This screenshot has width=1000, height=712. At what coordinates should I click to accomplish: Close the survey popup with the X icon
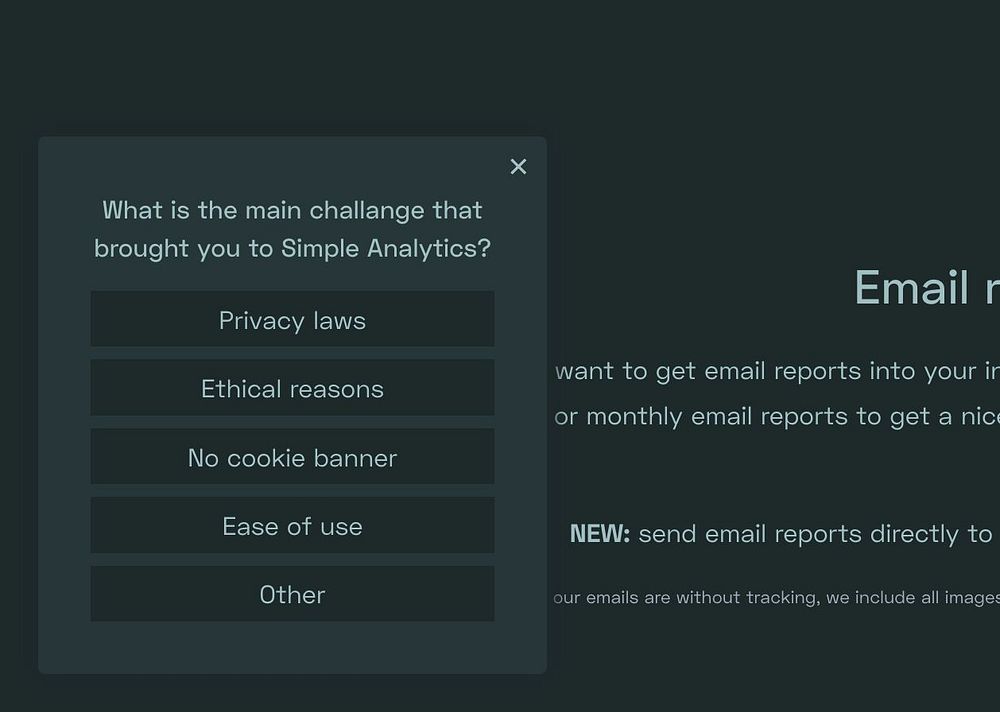pyautogui.click(x=518, y=167)
